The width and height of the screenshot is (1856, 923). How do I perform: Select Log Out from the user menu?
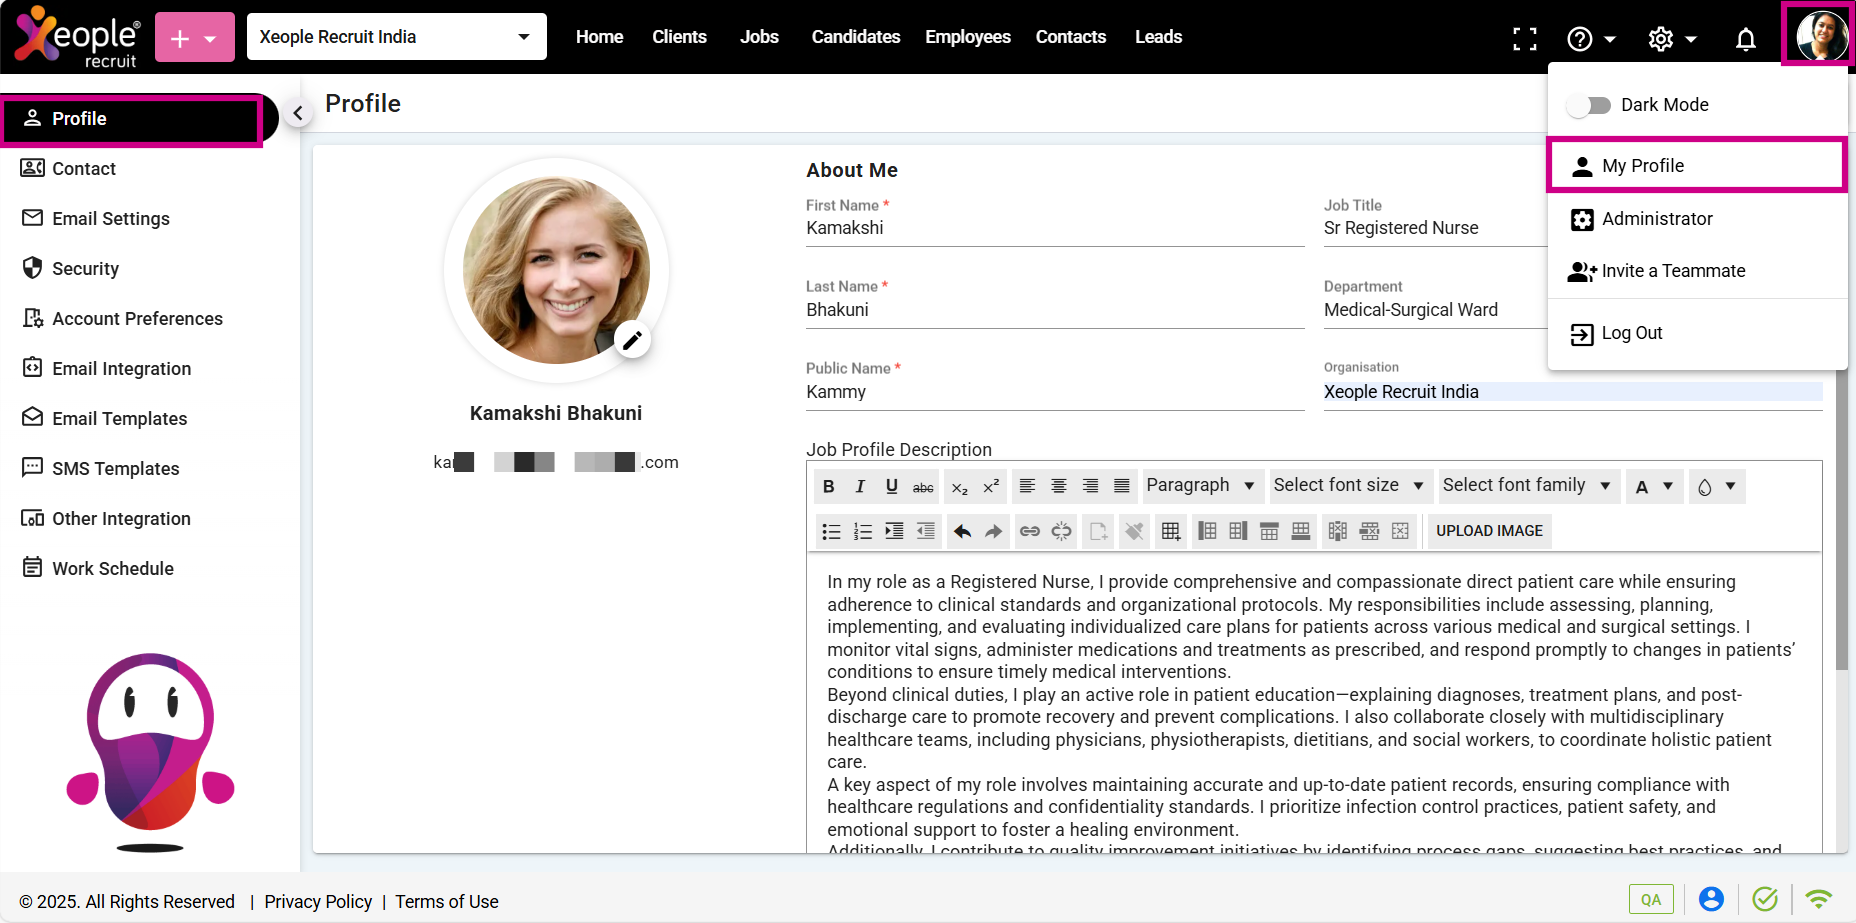[1631, 333]
